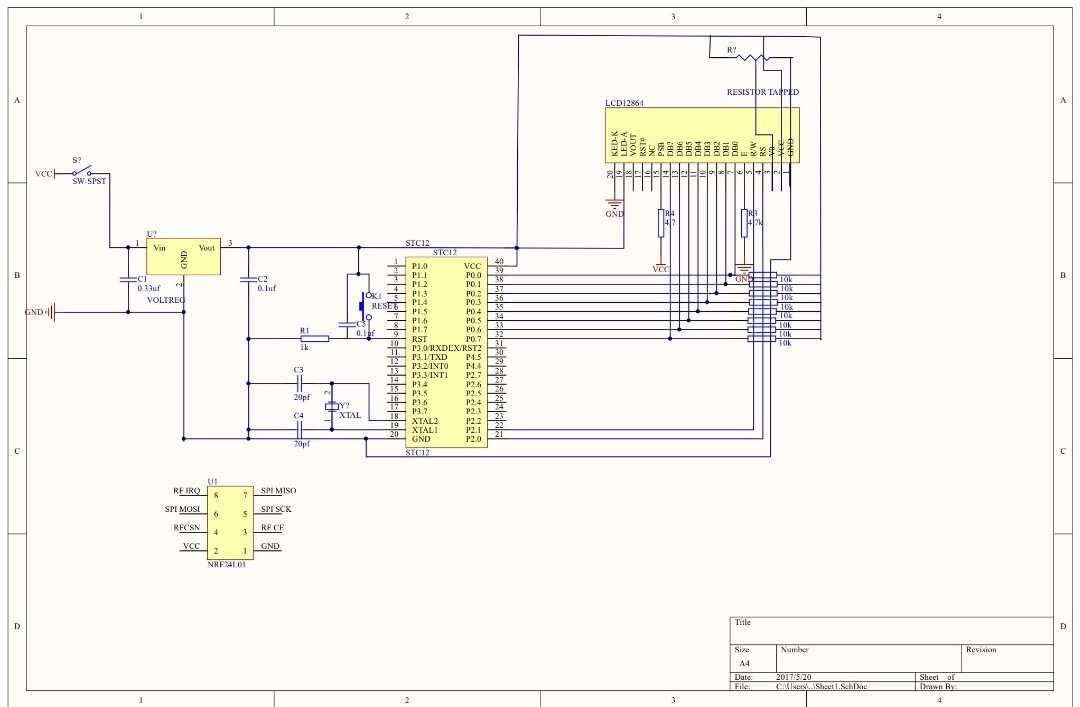Click the Title field in title block
Viewport: 1080px width, 707px height.
pos(891,631)
